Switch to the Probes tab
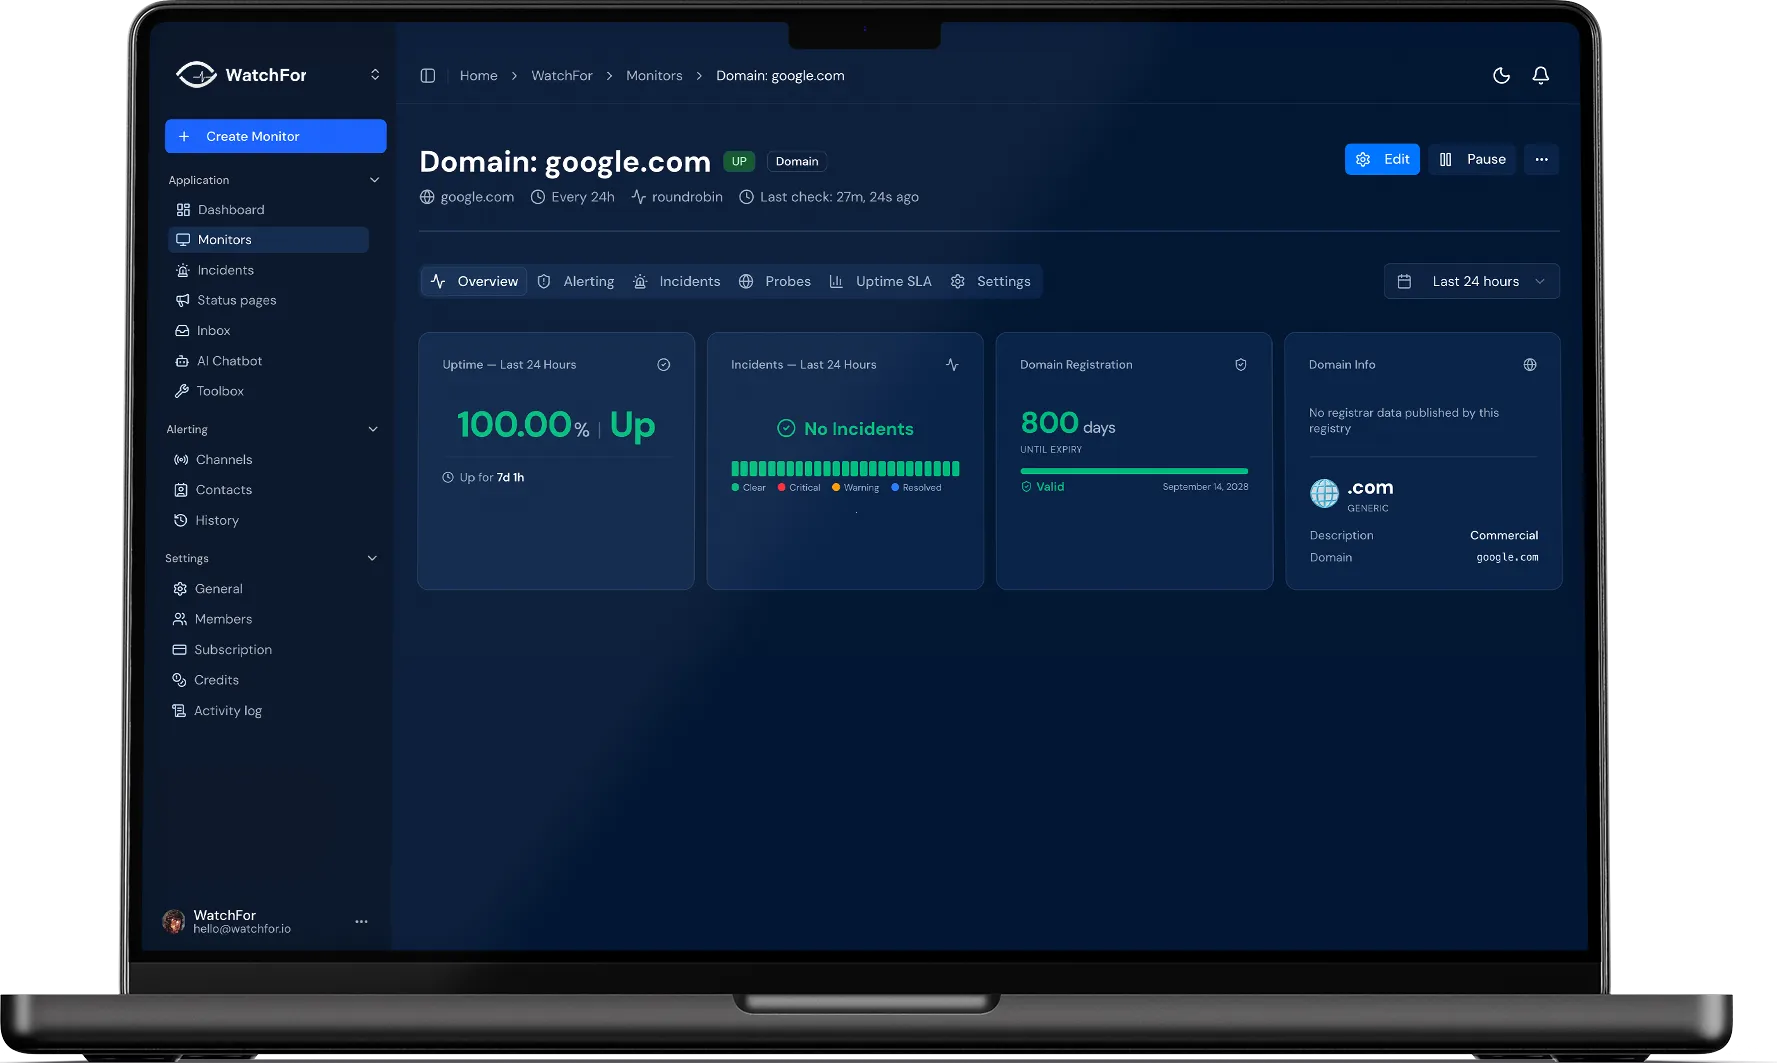 click(x=775, y=282)
